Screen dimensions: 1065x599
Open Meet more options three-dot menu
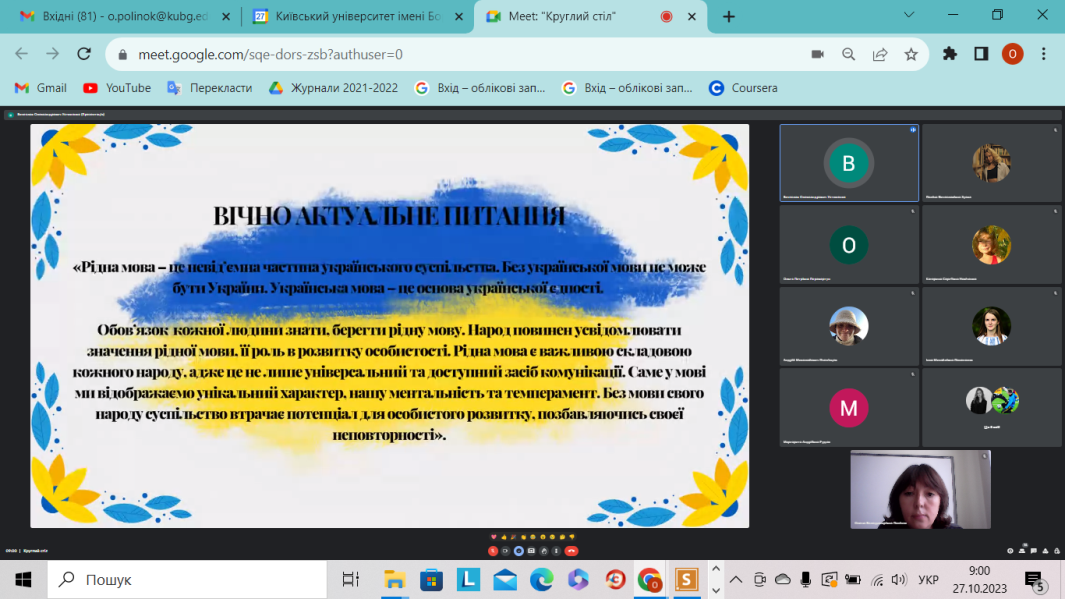point(556,551)
